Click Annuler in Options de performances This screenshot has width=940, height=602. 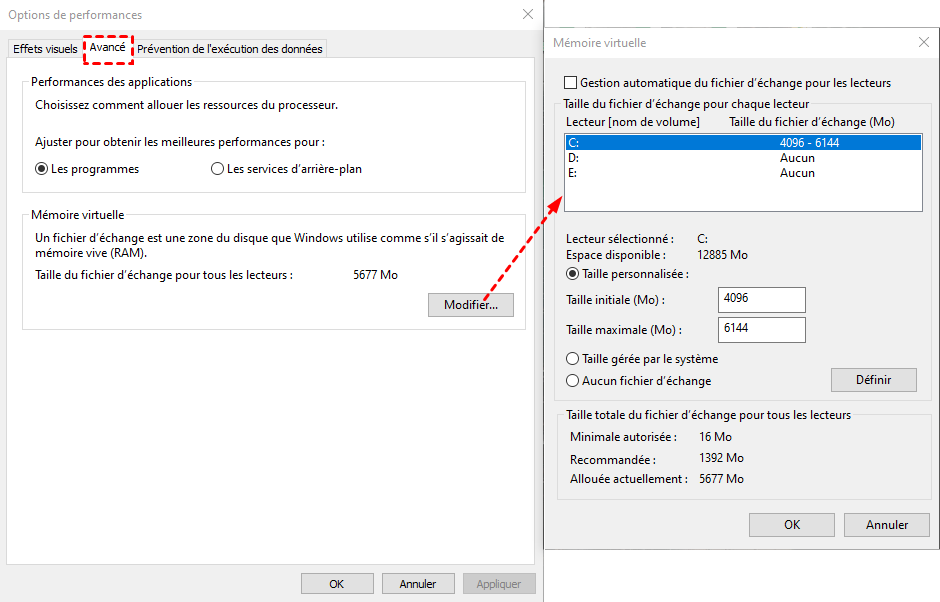coord(417,584)
